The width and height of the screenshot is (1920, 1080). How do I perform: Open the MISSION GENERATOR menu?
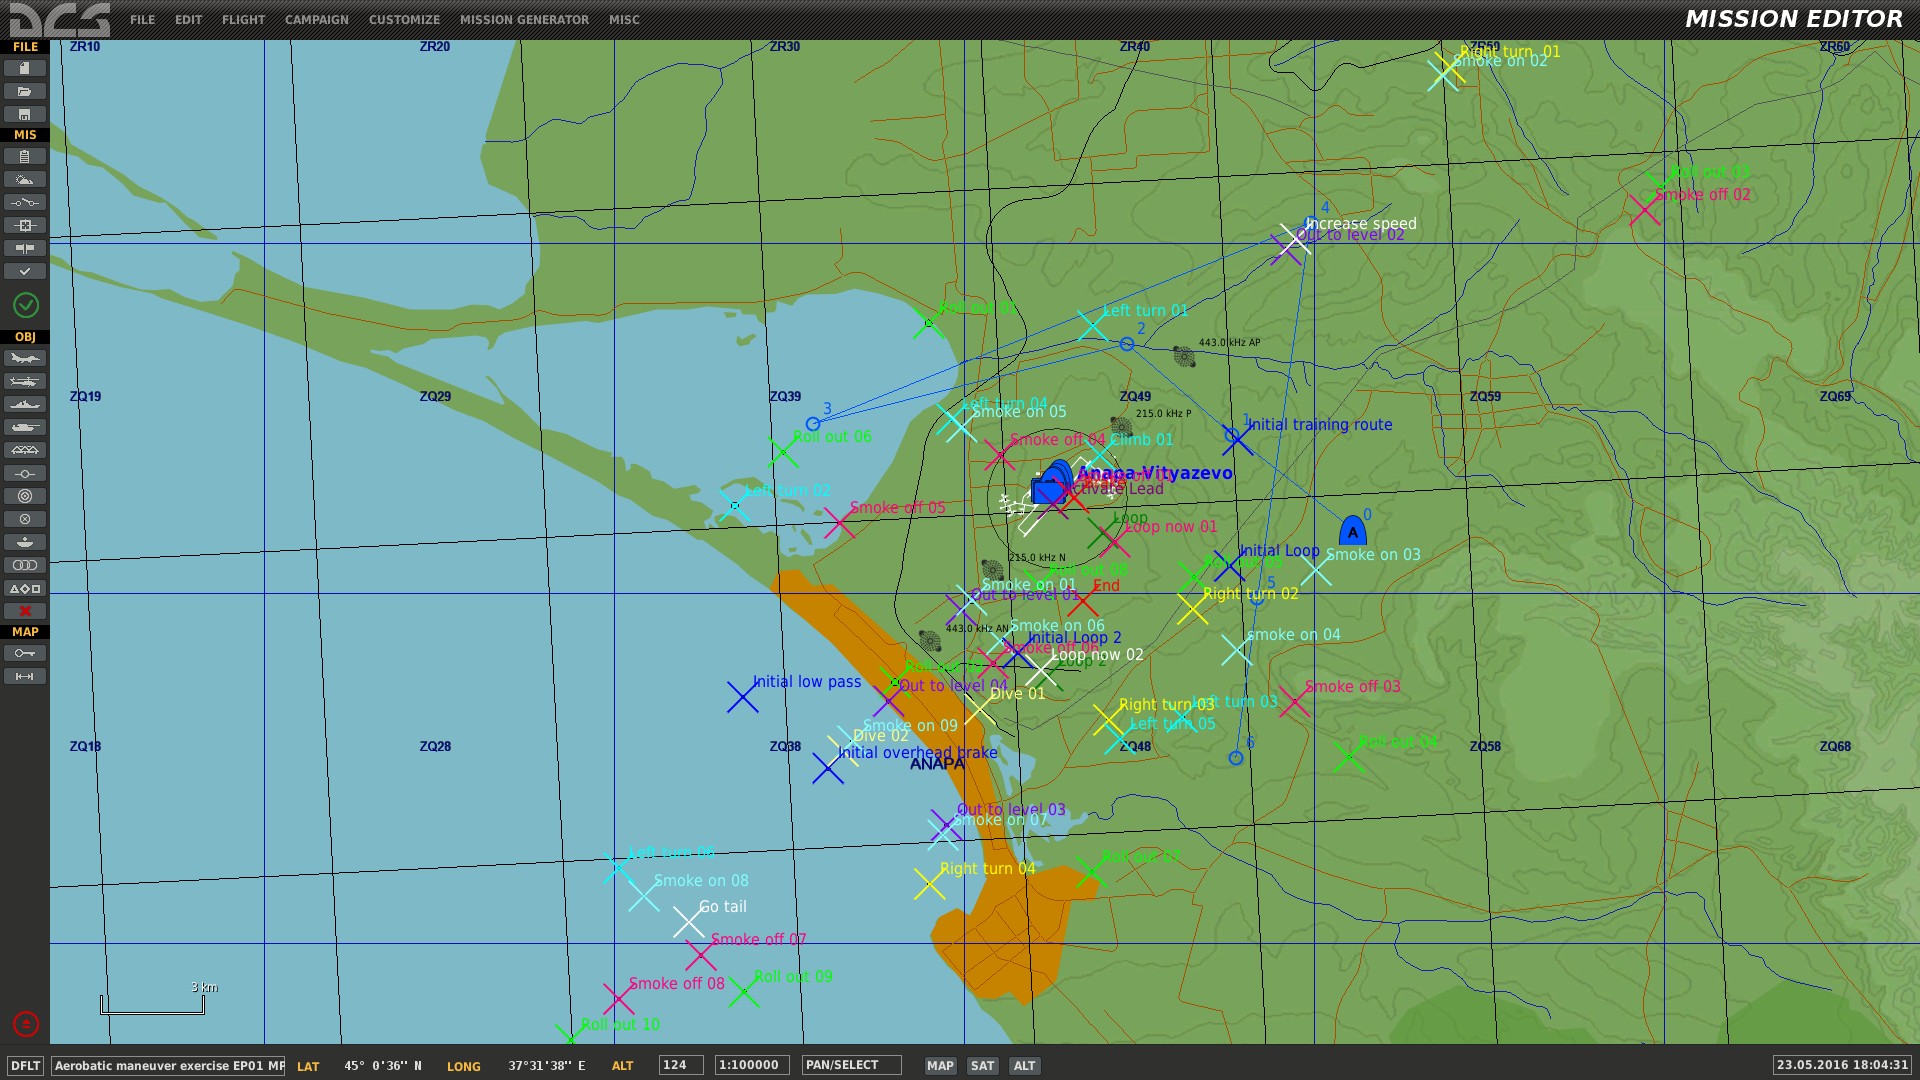tap(524, 19)
